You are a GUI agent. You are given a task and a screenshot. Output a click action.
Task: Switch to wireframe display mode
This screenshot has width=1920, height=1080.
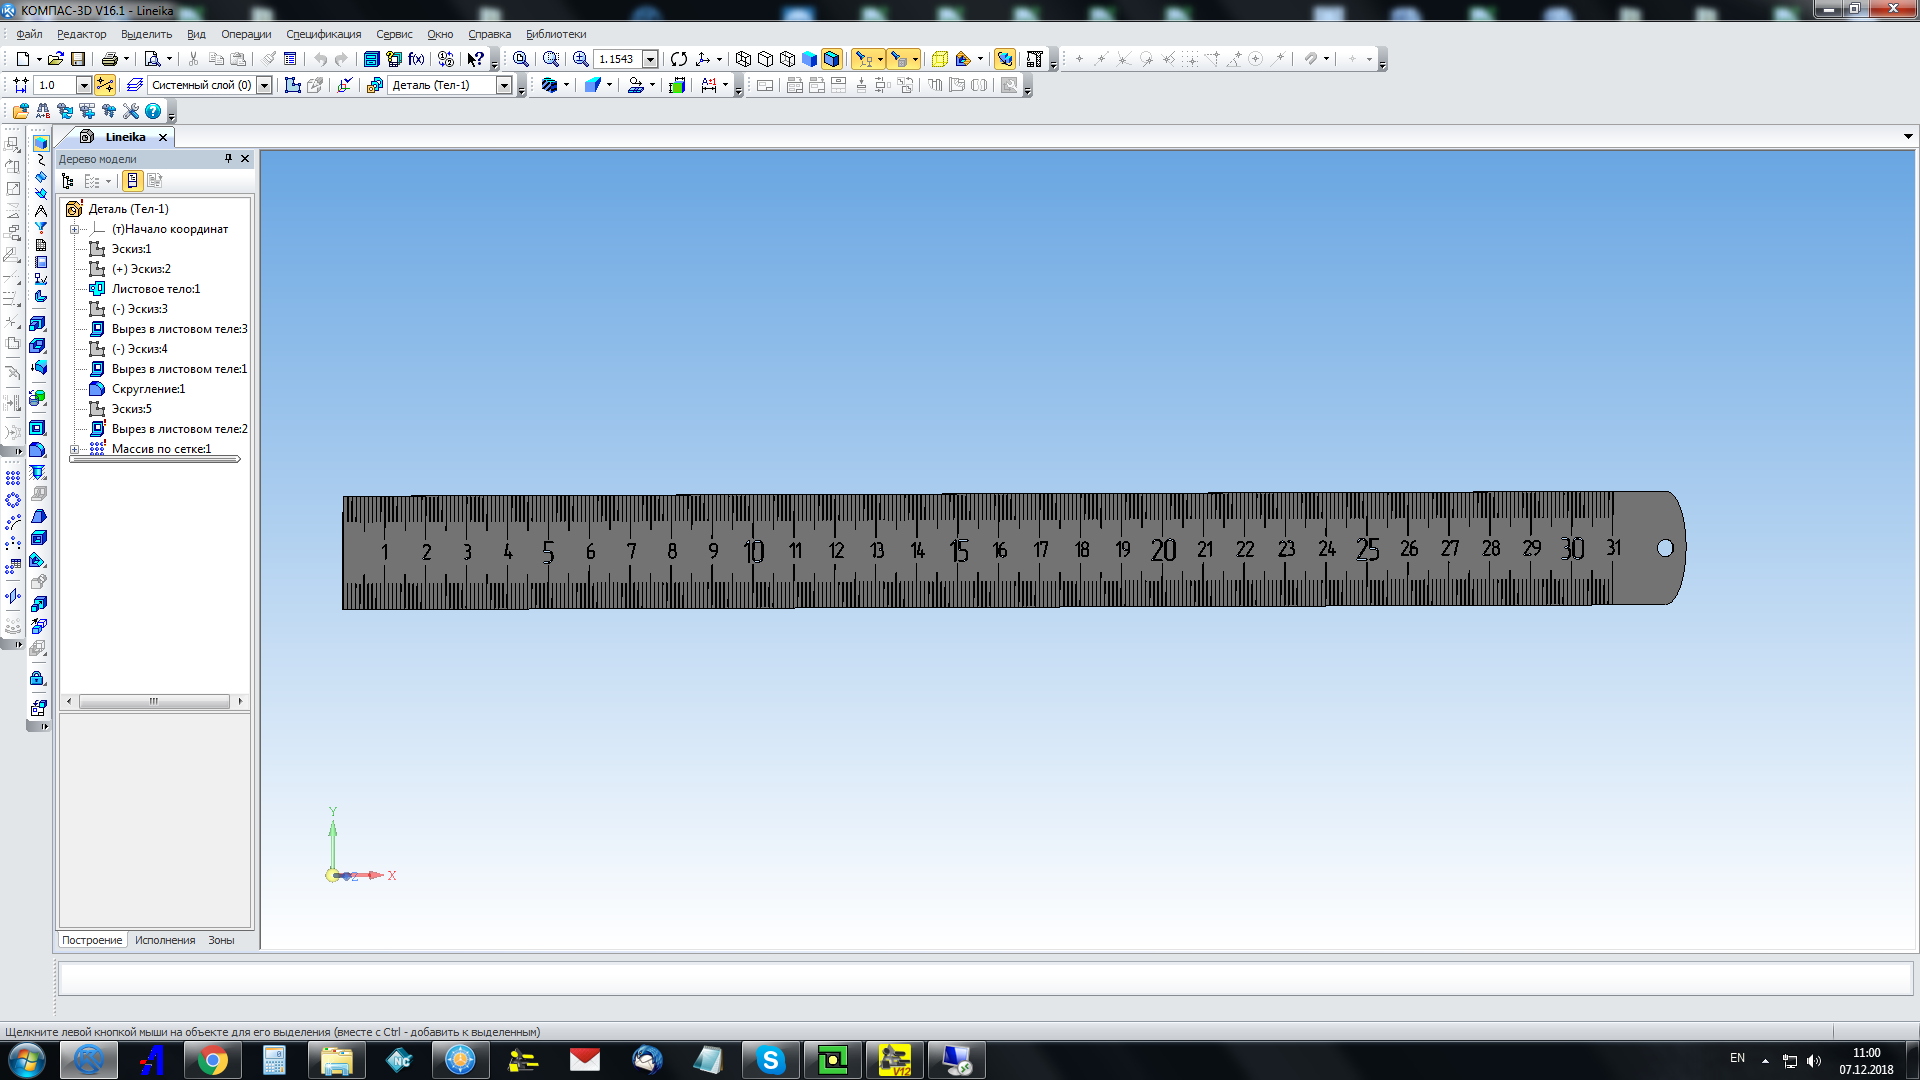(x=743, y=59)
